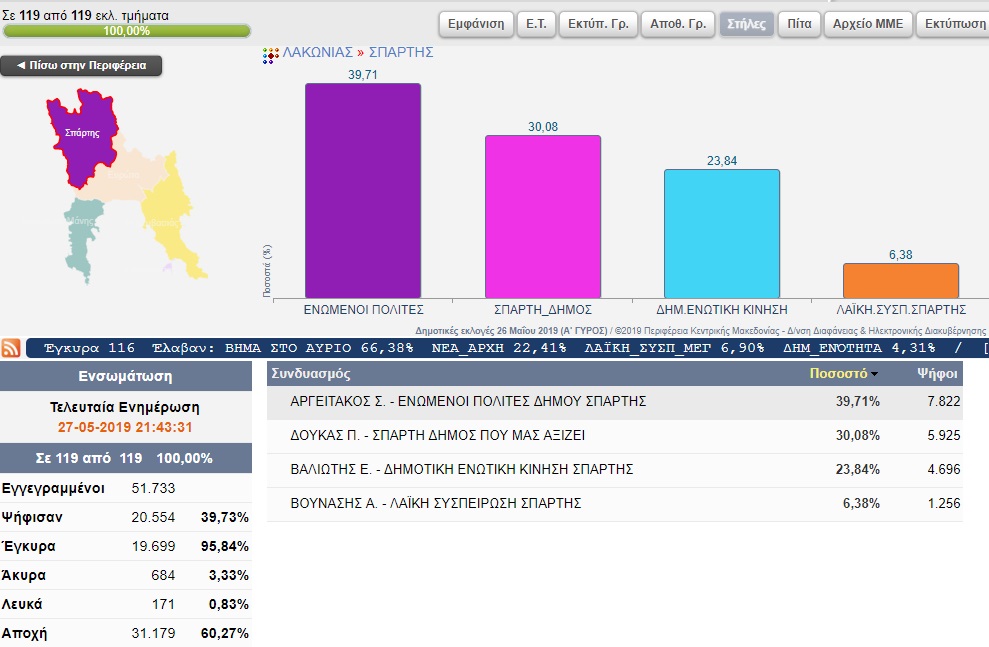
Task: Click the orange ΛΑΪΚΗ.ΣΥΣΠ.ΣΠΑΡΤΗΣ bar
Action: [x=900, y=280]
